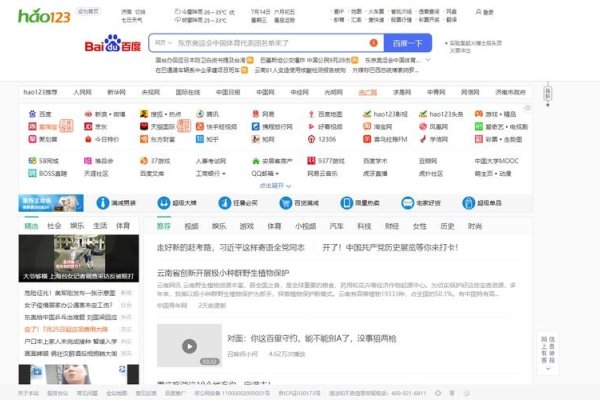600x400 pixels.
Task: Open the 百货满减 cart category
Action: point(299,203)
